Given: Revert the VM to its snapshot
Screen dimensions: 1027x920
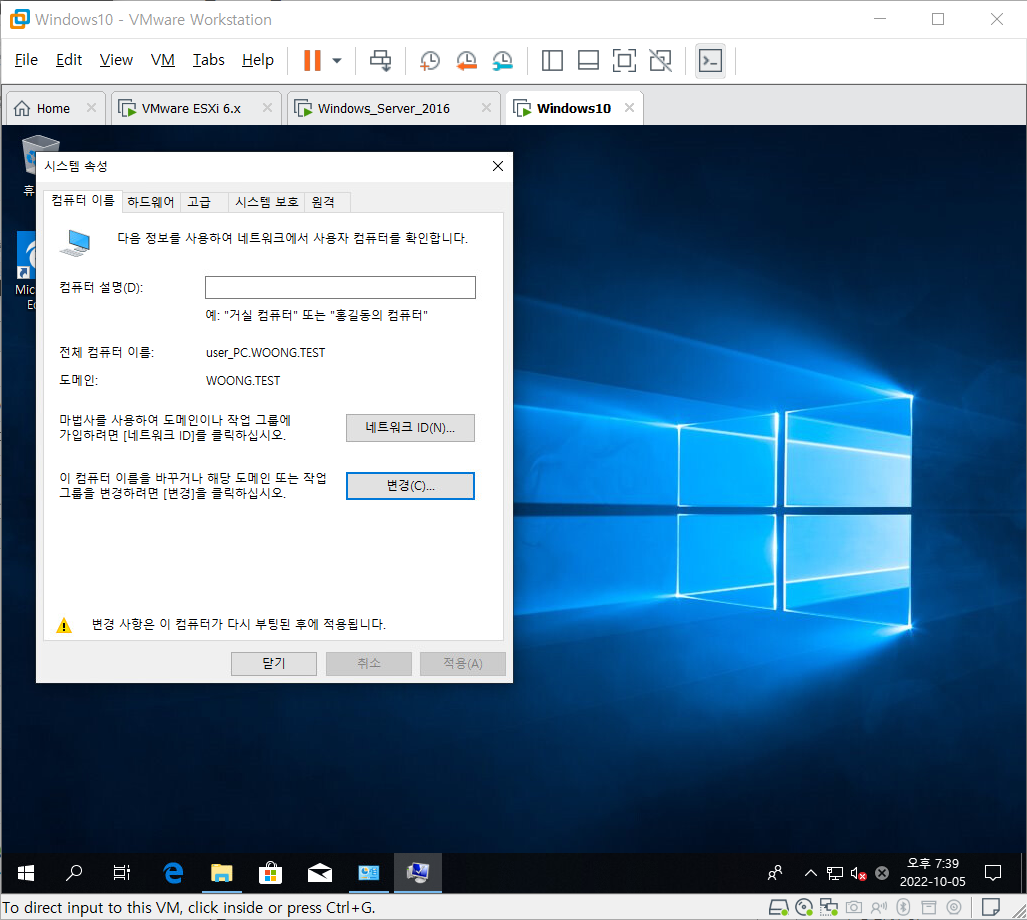Looking at the screenshot, I should (x=466, y=60).
